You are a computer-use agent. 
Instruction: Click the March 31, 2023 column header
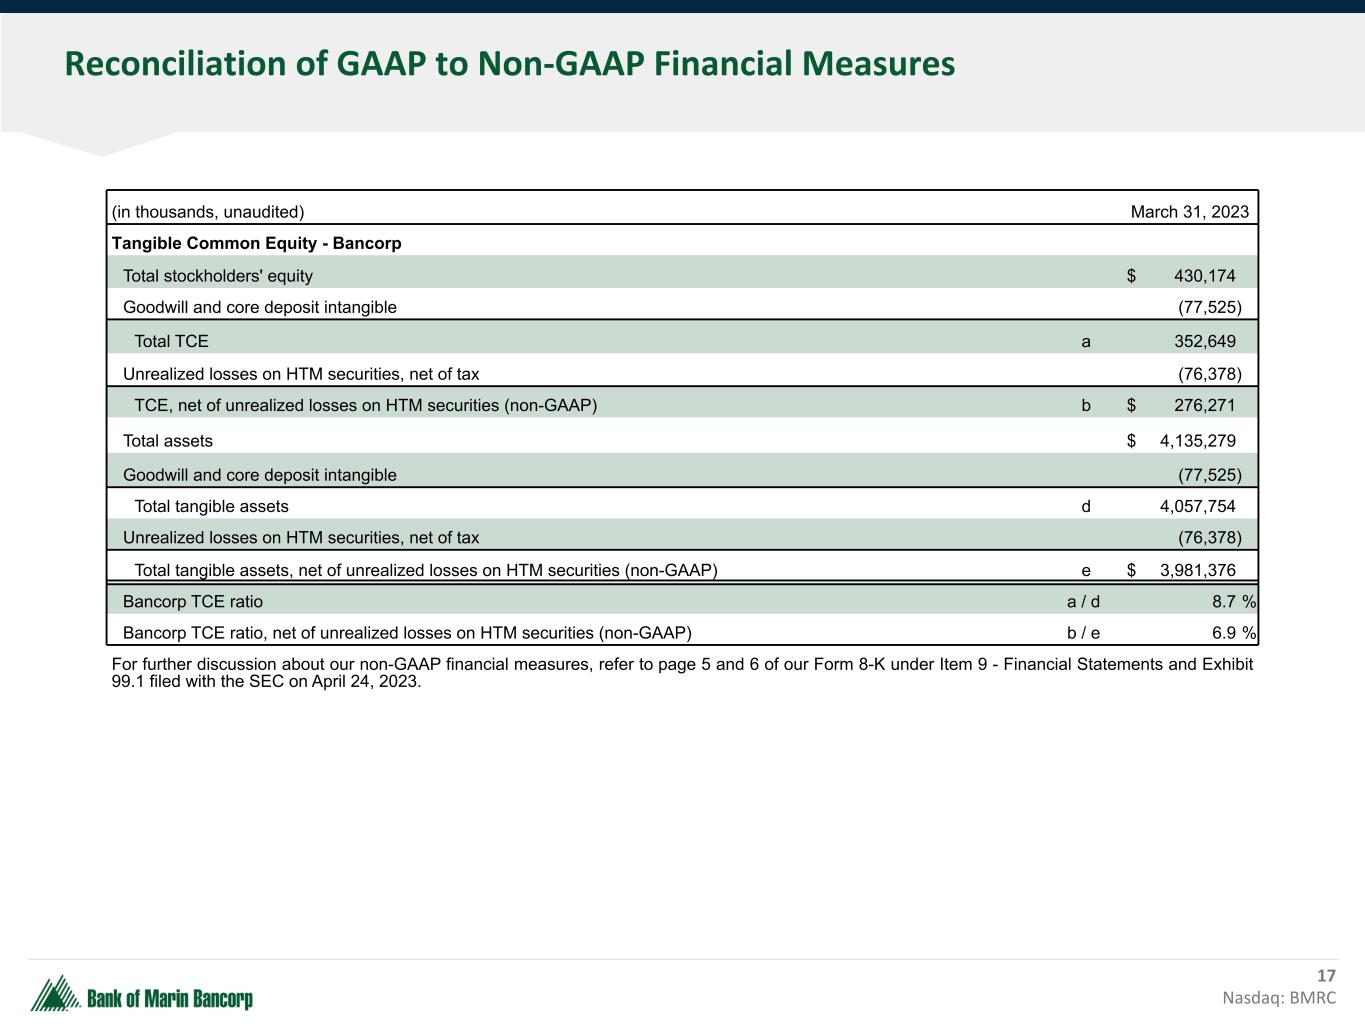1189,212
